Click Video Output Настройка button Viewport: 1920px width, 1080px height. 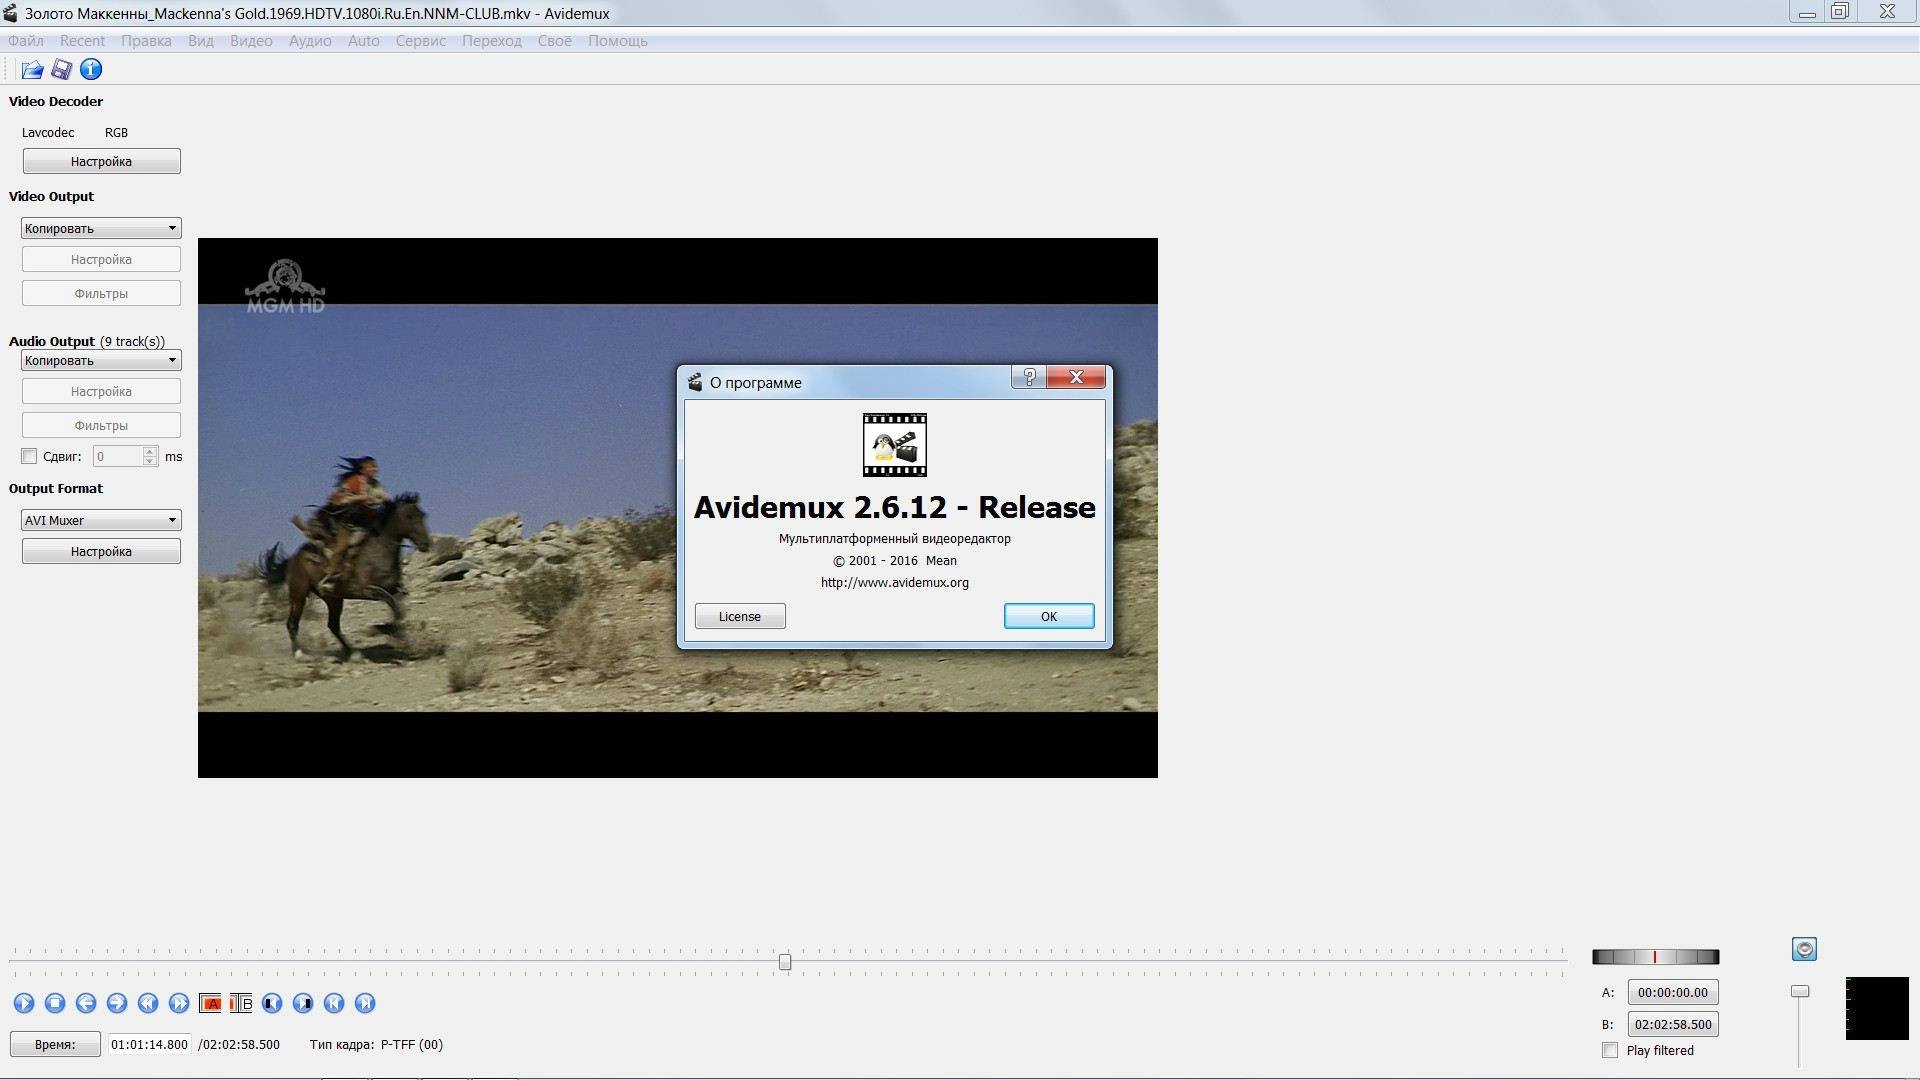tap(101, 259)
